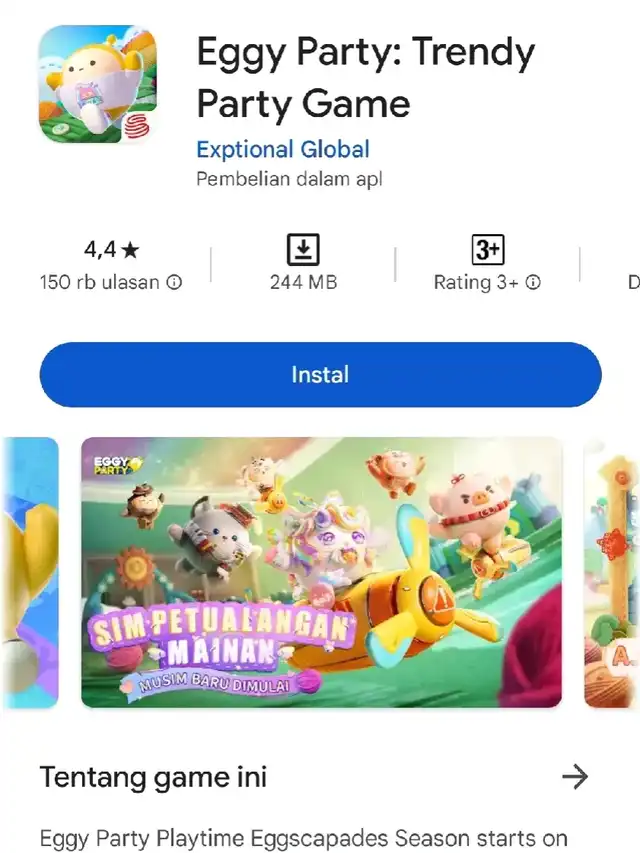The height and width of the screenshot is (853, 640).
Task: Tap the Instal button
Action: coord(321,374)
